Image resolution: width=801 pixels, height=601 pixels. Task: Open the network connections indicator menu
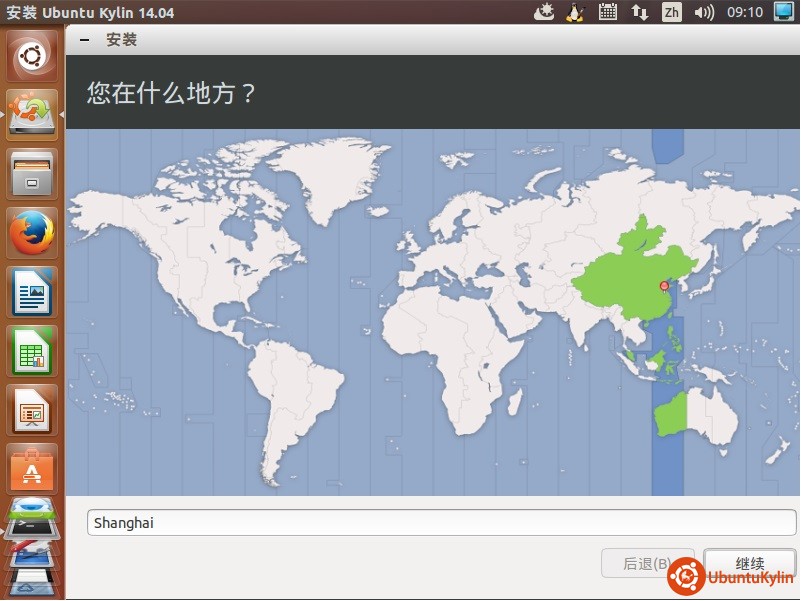[x=639, y=12]
